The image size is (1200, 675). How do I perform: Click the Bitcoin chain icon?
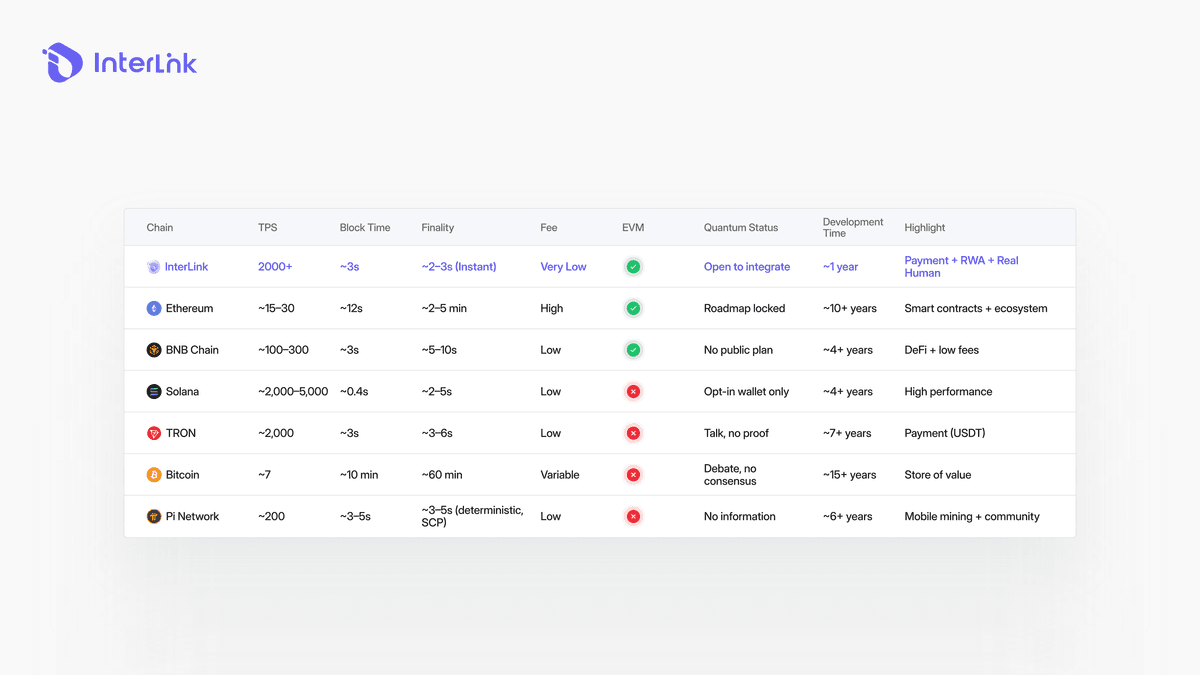pyautogui.click(x=154, y=475)
